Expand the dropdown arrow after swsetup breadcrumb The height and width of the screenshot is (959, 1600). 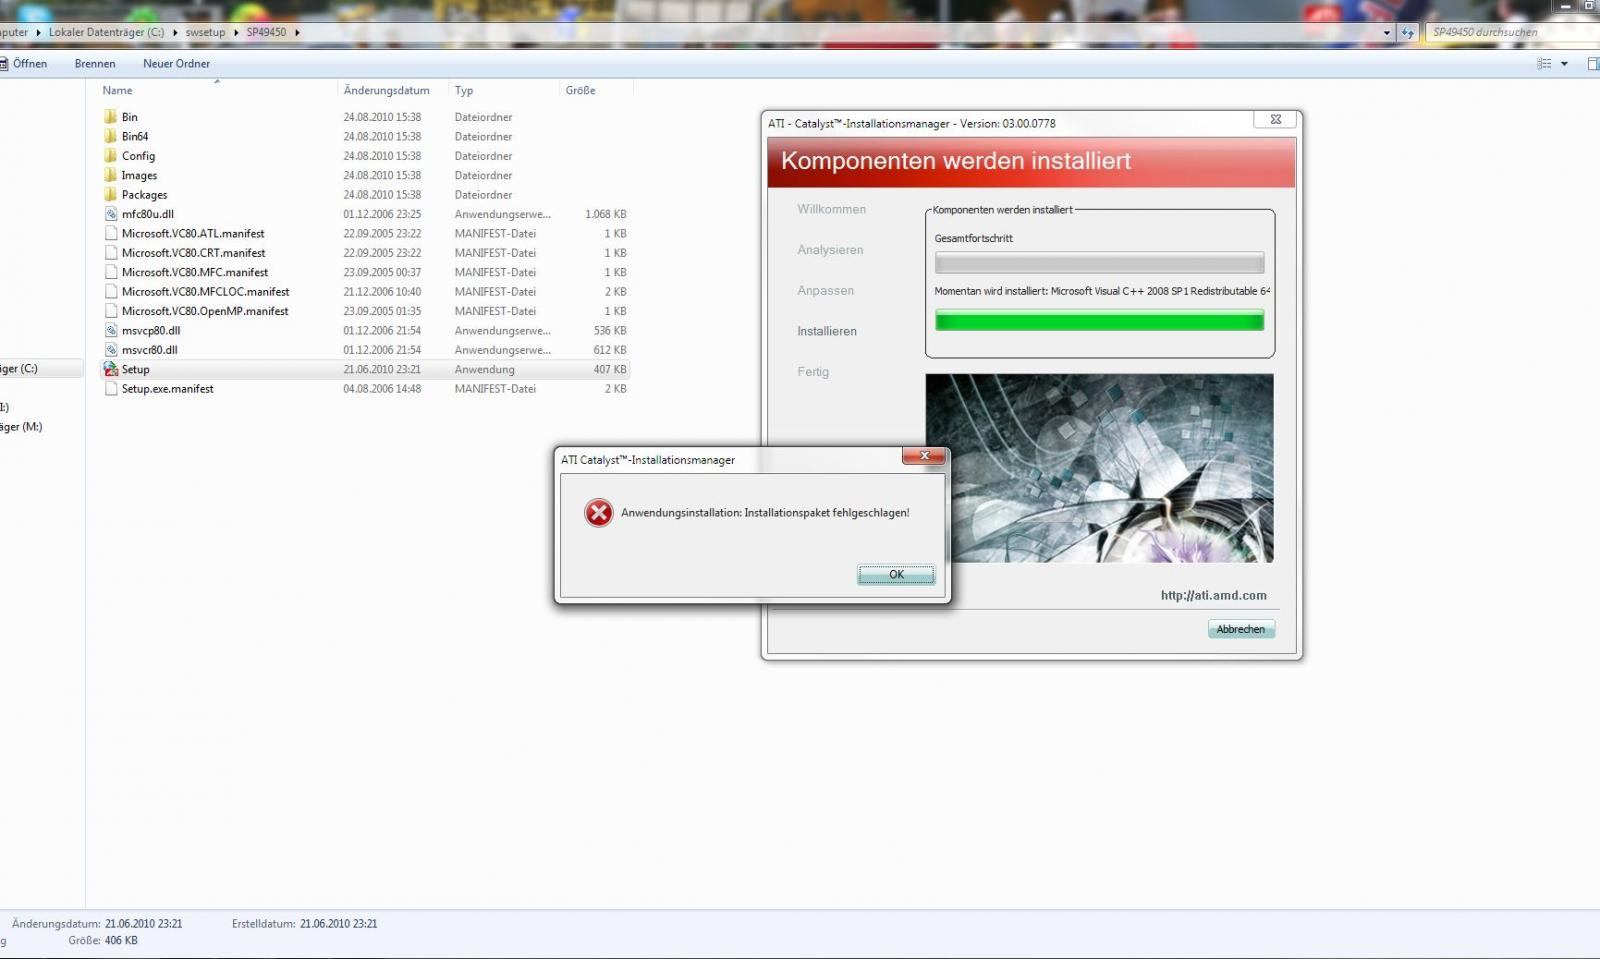click(x=237, y=32)
